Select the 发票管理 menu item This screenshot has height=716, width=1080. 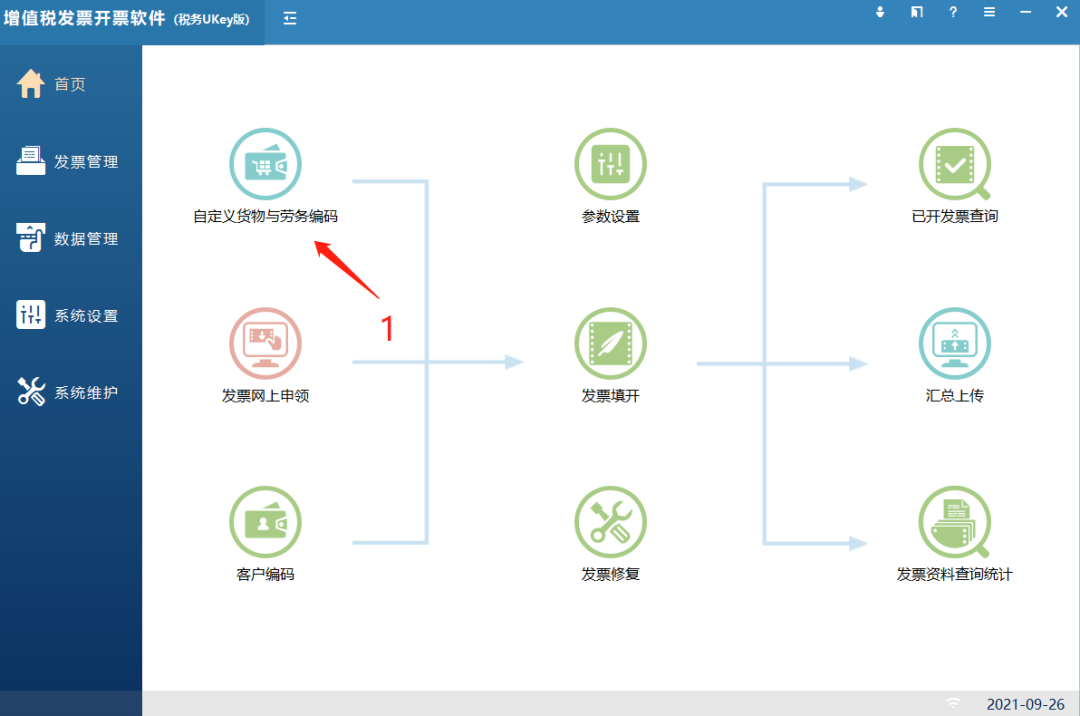pos(86,162)
